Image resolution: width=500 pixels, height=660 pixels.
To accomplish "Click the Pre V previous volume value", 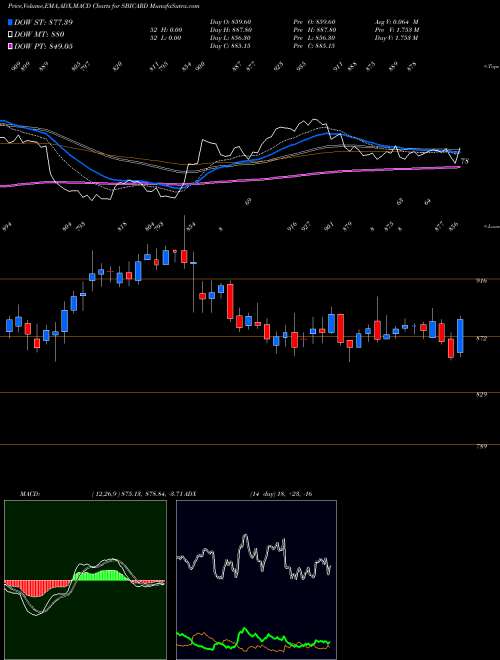I will coord(396,30).
